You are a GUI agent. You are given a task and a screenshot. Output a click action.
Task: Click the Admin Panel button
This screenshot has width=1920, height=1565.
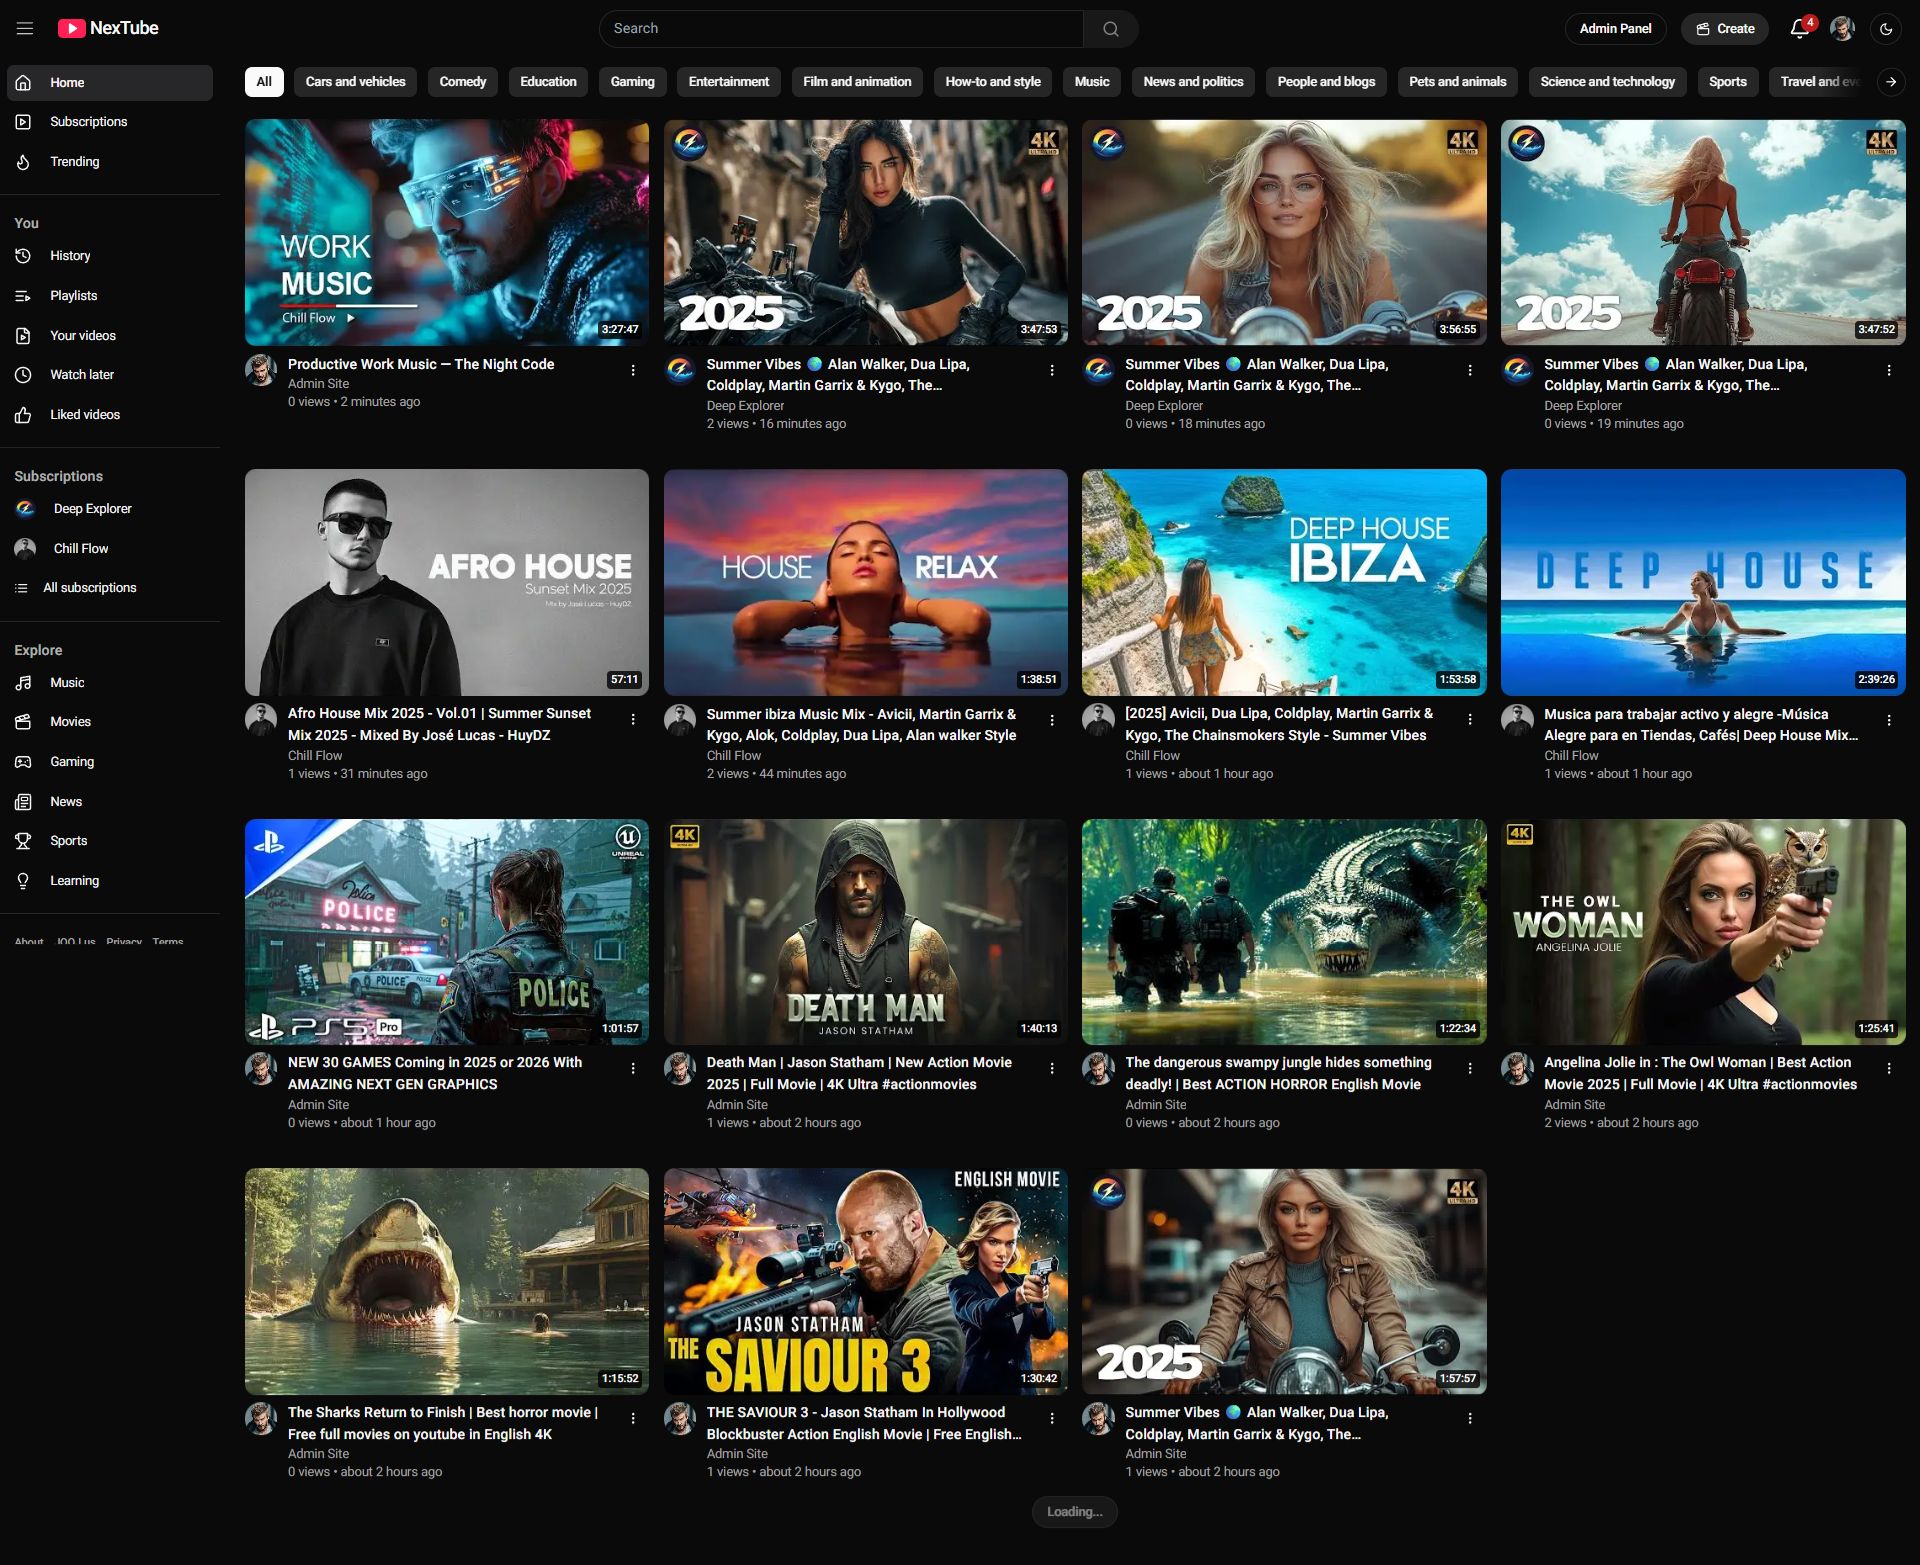(1615, 29)
